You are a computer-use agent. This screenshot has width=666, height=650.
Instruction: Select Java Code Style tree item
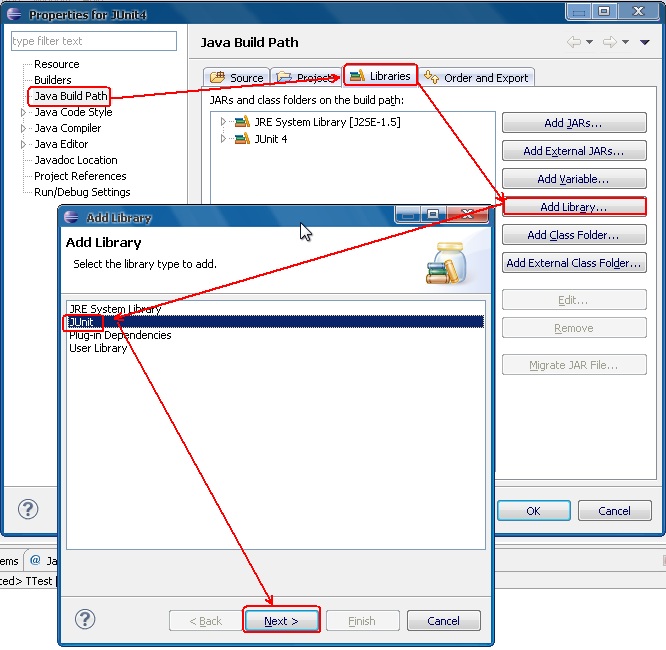click(x=73, y=112)
